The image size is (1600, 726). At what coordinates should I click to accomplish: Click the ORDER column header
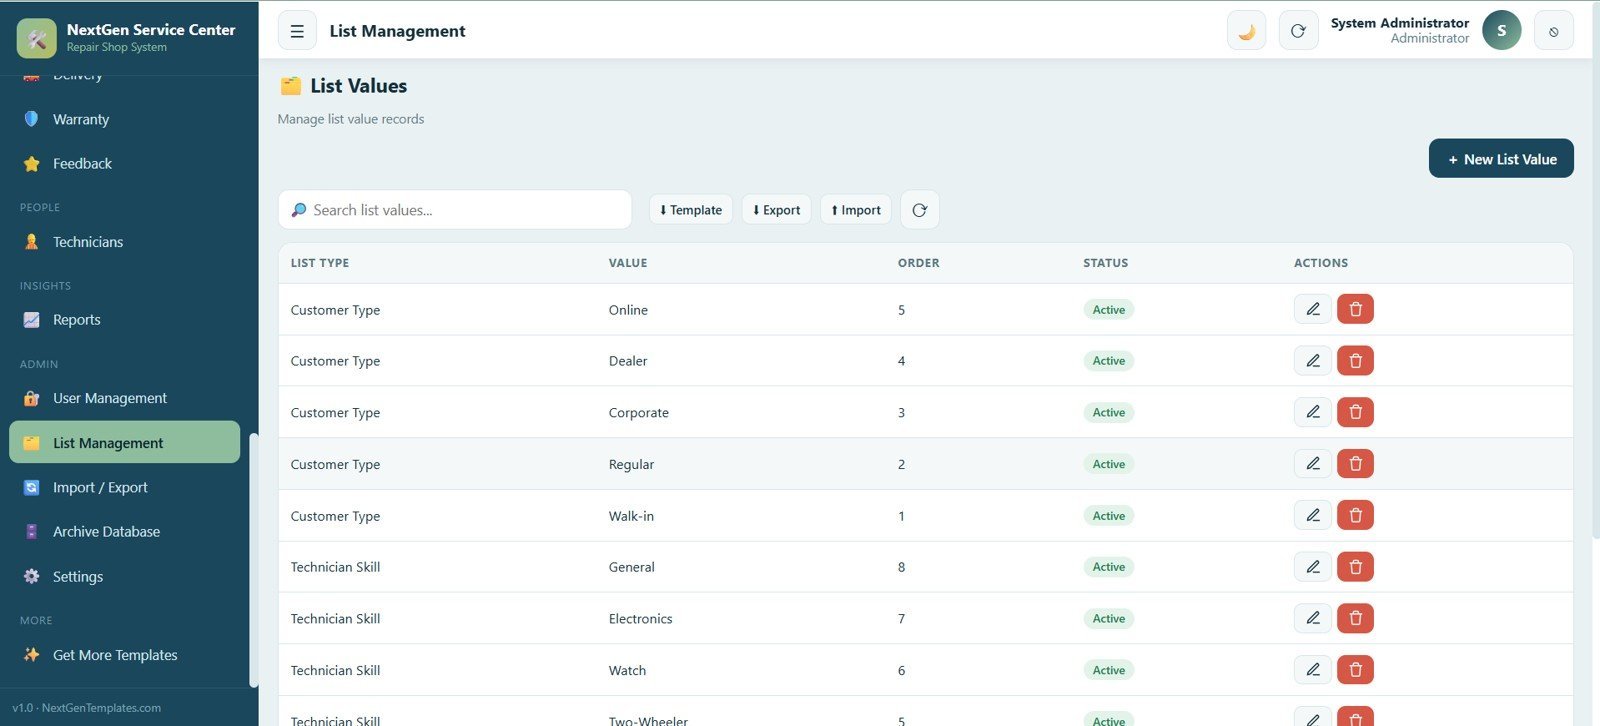pos(919,263)
